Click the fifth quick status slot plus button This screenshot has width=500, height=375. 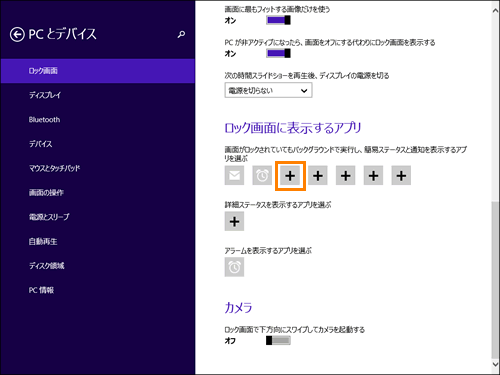tap(345, 175)
